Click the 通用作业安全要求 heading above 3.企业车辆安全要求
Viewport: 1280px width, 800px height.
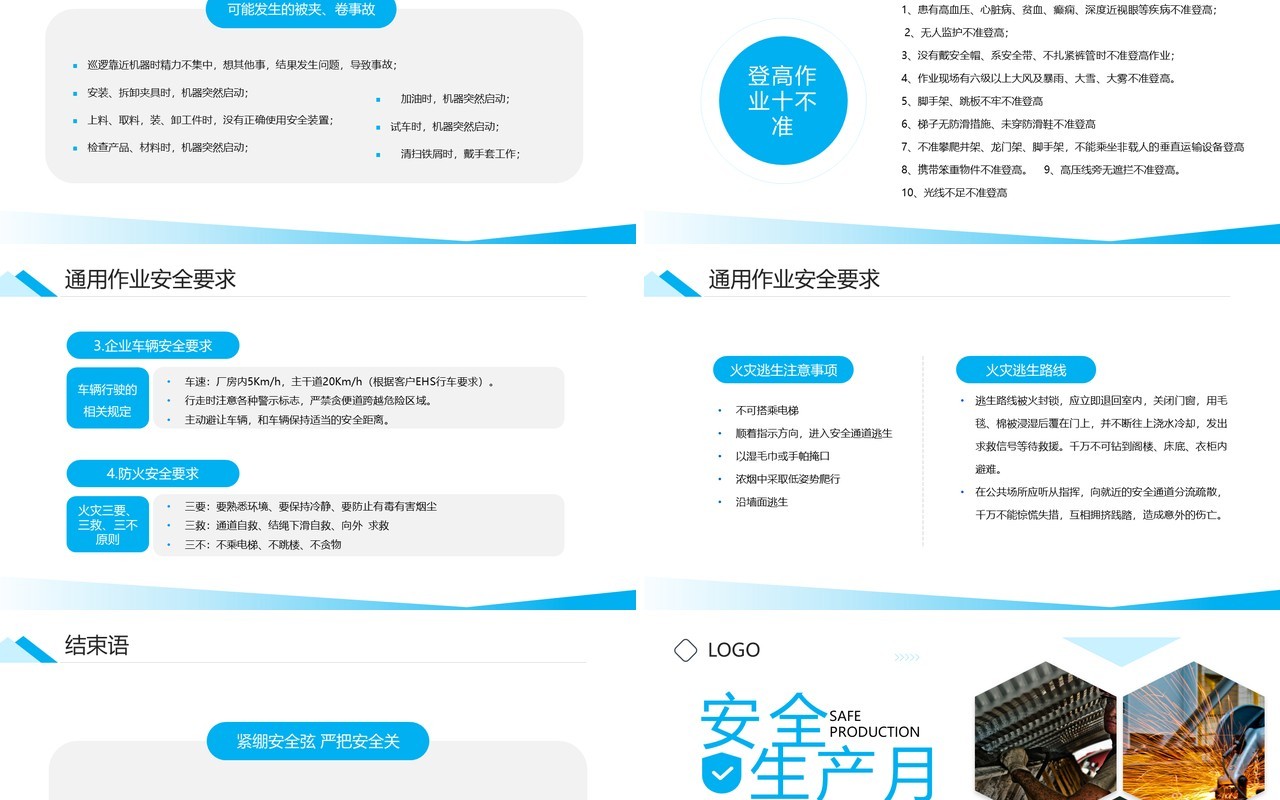point(150,279)
